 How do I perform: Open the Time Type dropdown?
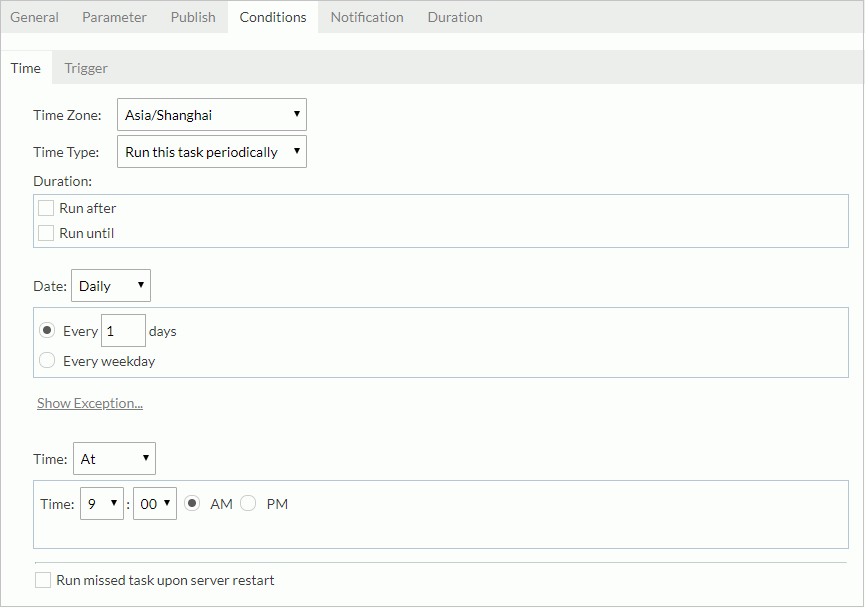click(210, 151)
